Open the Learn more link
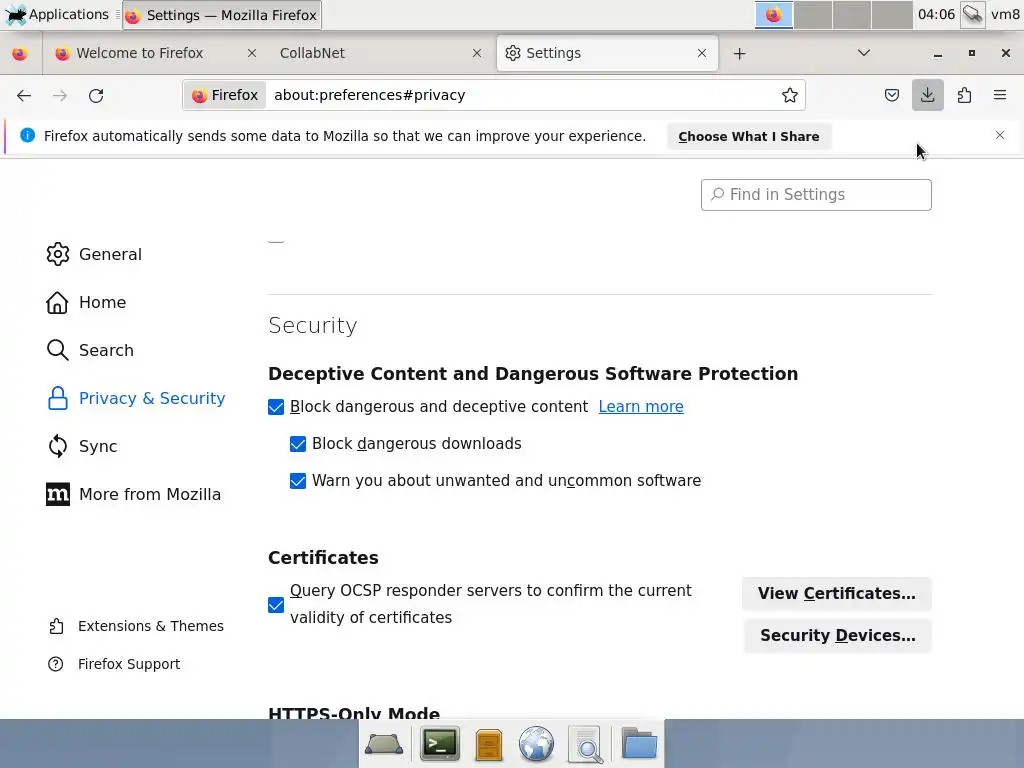This screenshot has height=768, width=1024. [x=641, y=407]
